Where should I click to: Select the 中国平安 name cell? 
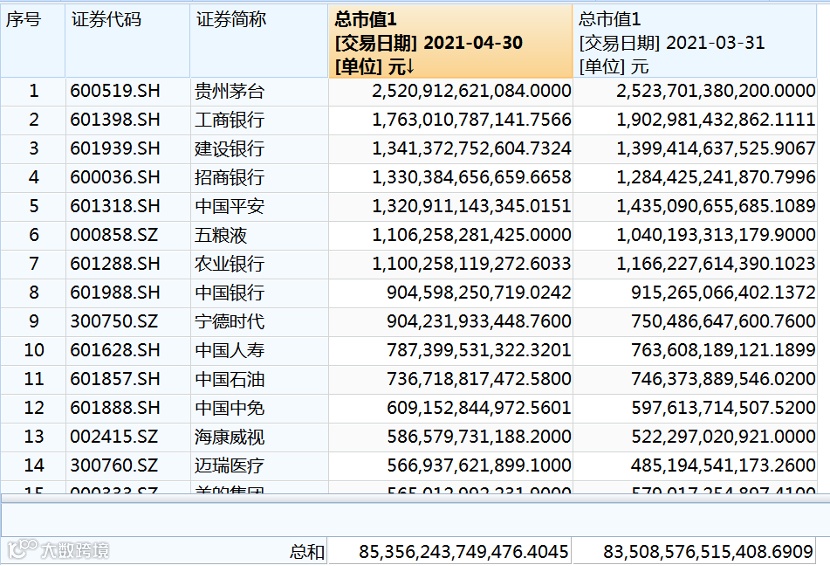tap(229, 206)
